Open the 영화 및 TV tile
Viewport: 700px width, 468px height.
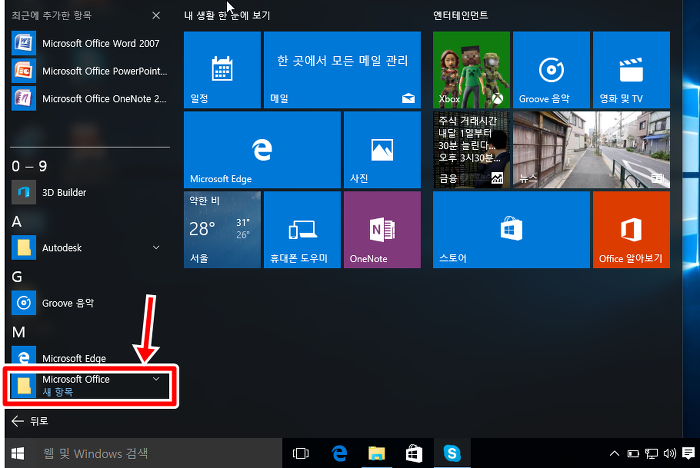631,70
